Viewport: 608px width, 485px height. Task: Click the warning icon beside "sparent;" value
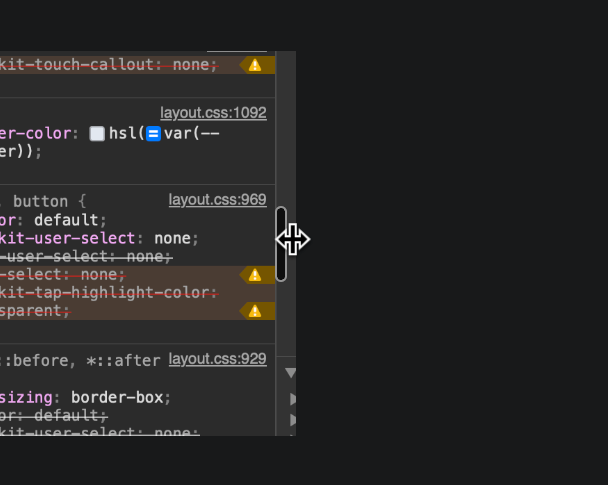point(255,311)
